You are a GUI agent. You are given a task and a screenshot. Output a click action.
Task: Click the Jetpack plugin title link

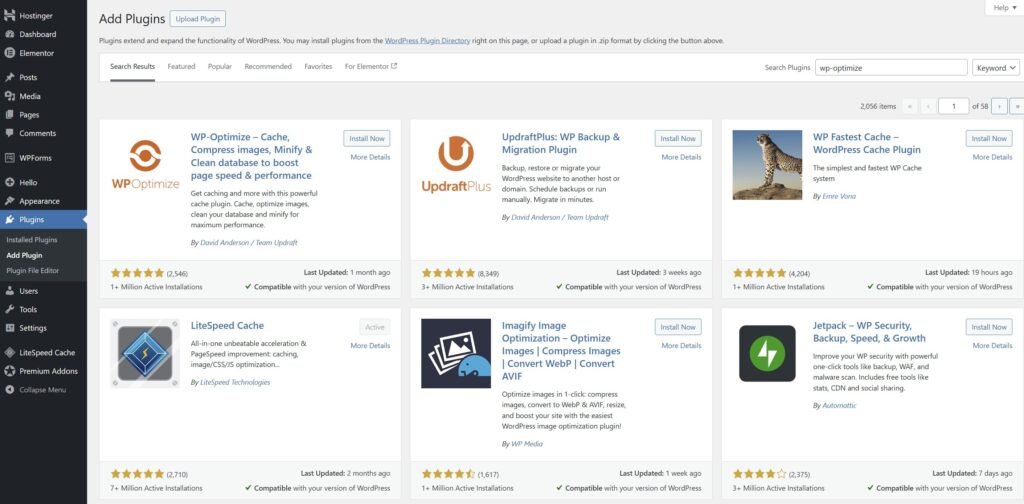[869, 332]
